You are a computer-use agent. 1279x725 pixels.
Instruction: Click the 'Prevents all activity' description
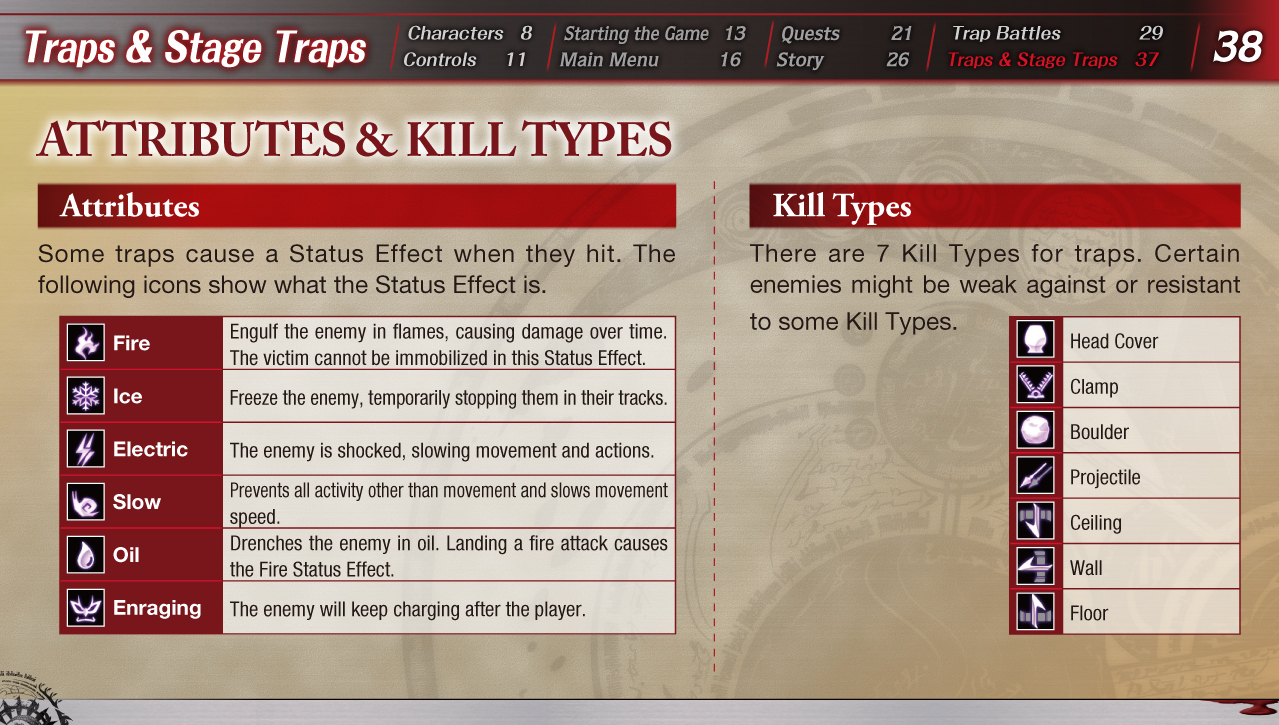click(448, 503)
